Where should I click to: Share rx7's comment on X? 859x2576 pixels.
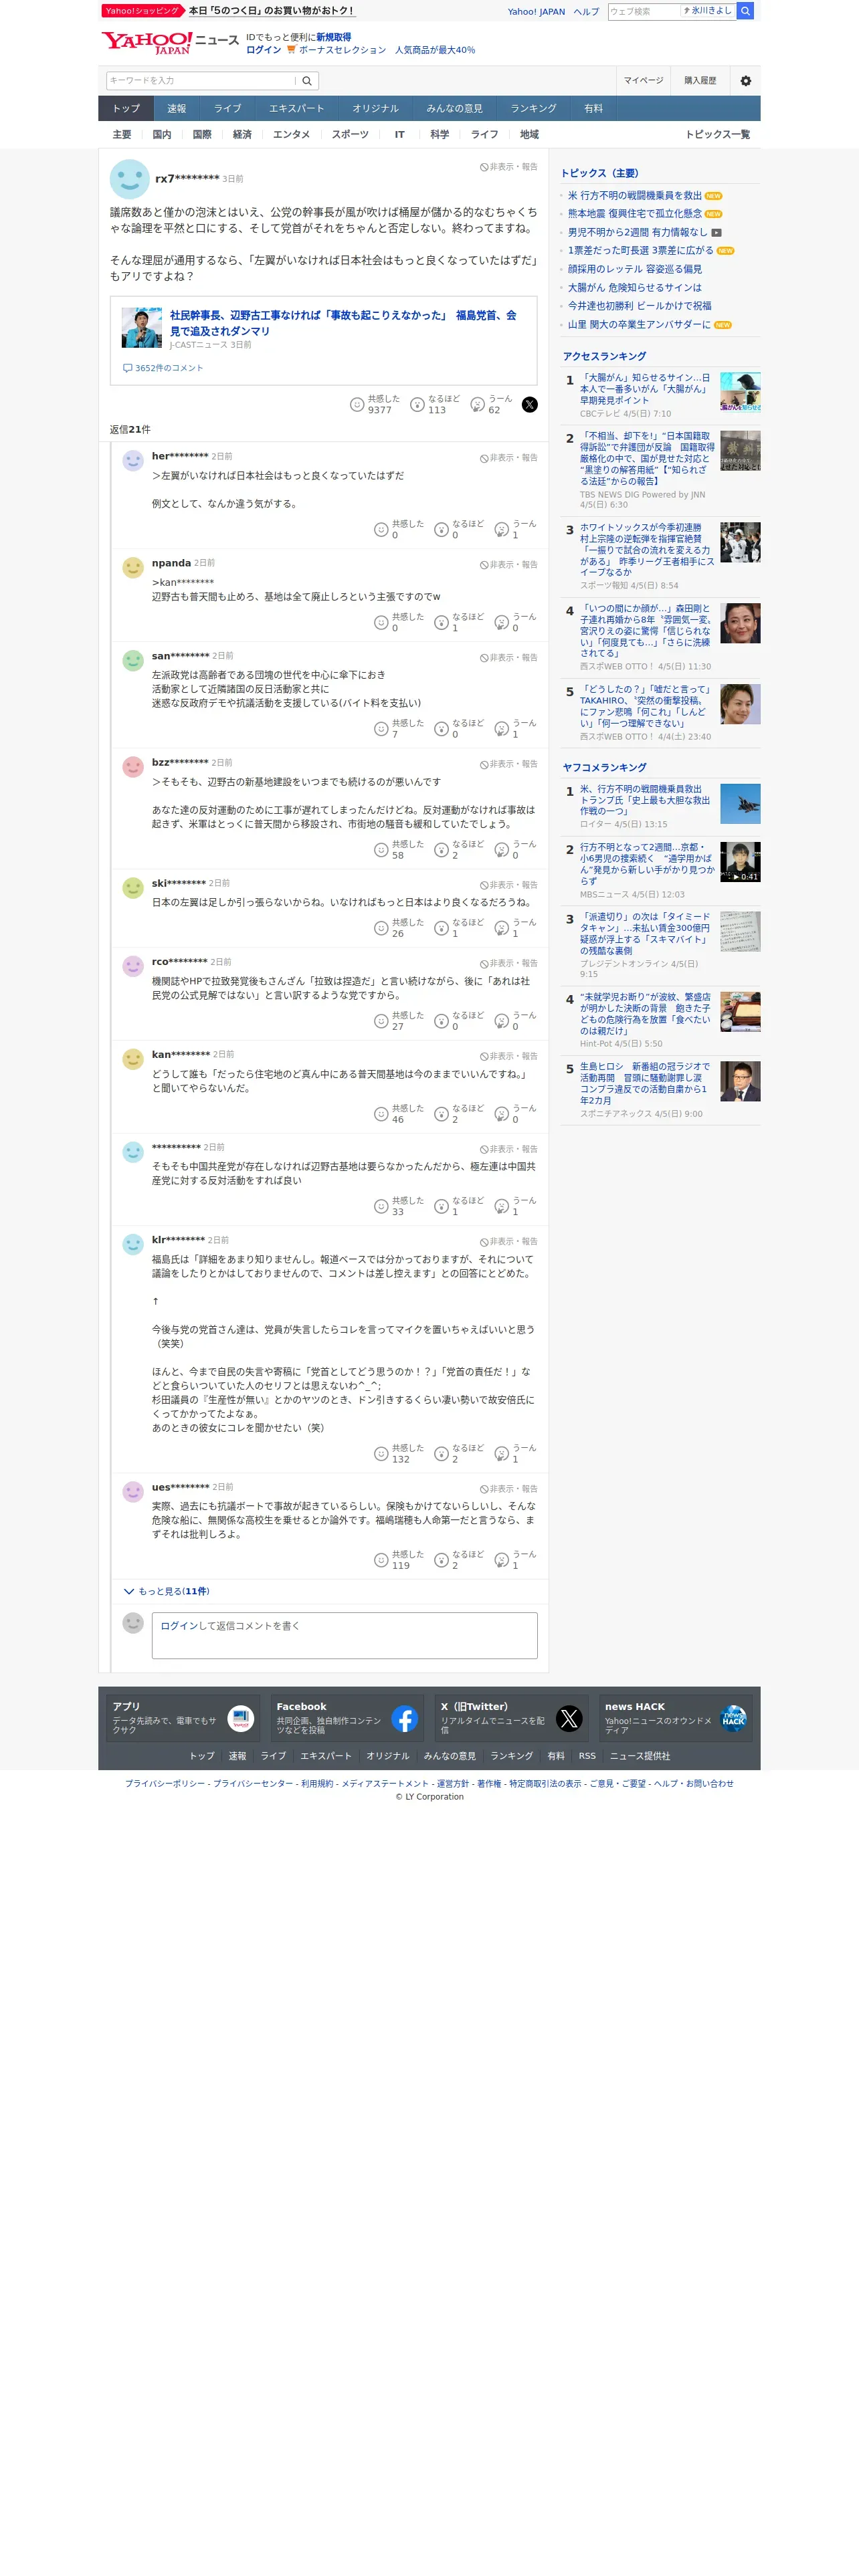(x=529, y=405)
